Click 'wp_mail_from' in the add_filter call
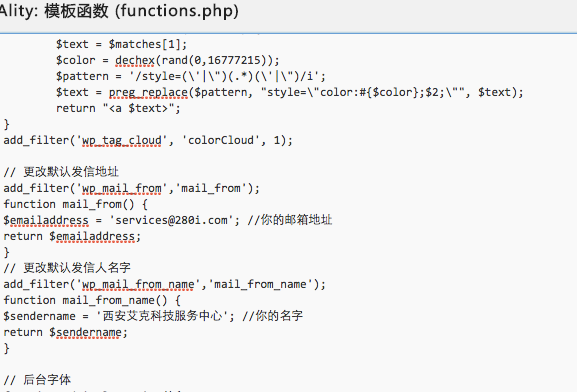 pyautogui.click(x=121, y=188)
